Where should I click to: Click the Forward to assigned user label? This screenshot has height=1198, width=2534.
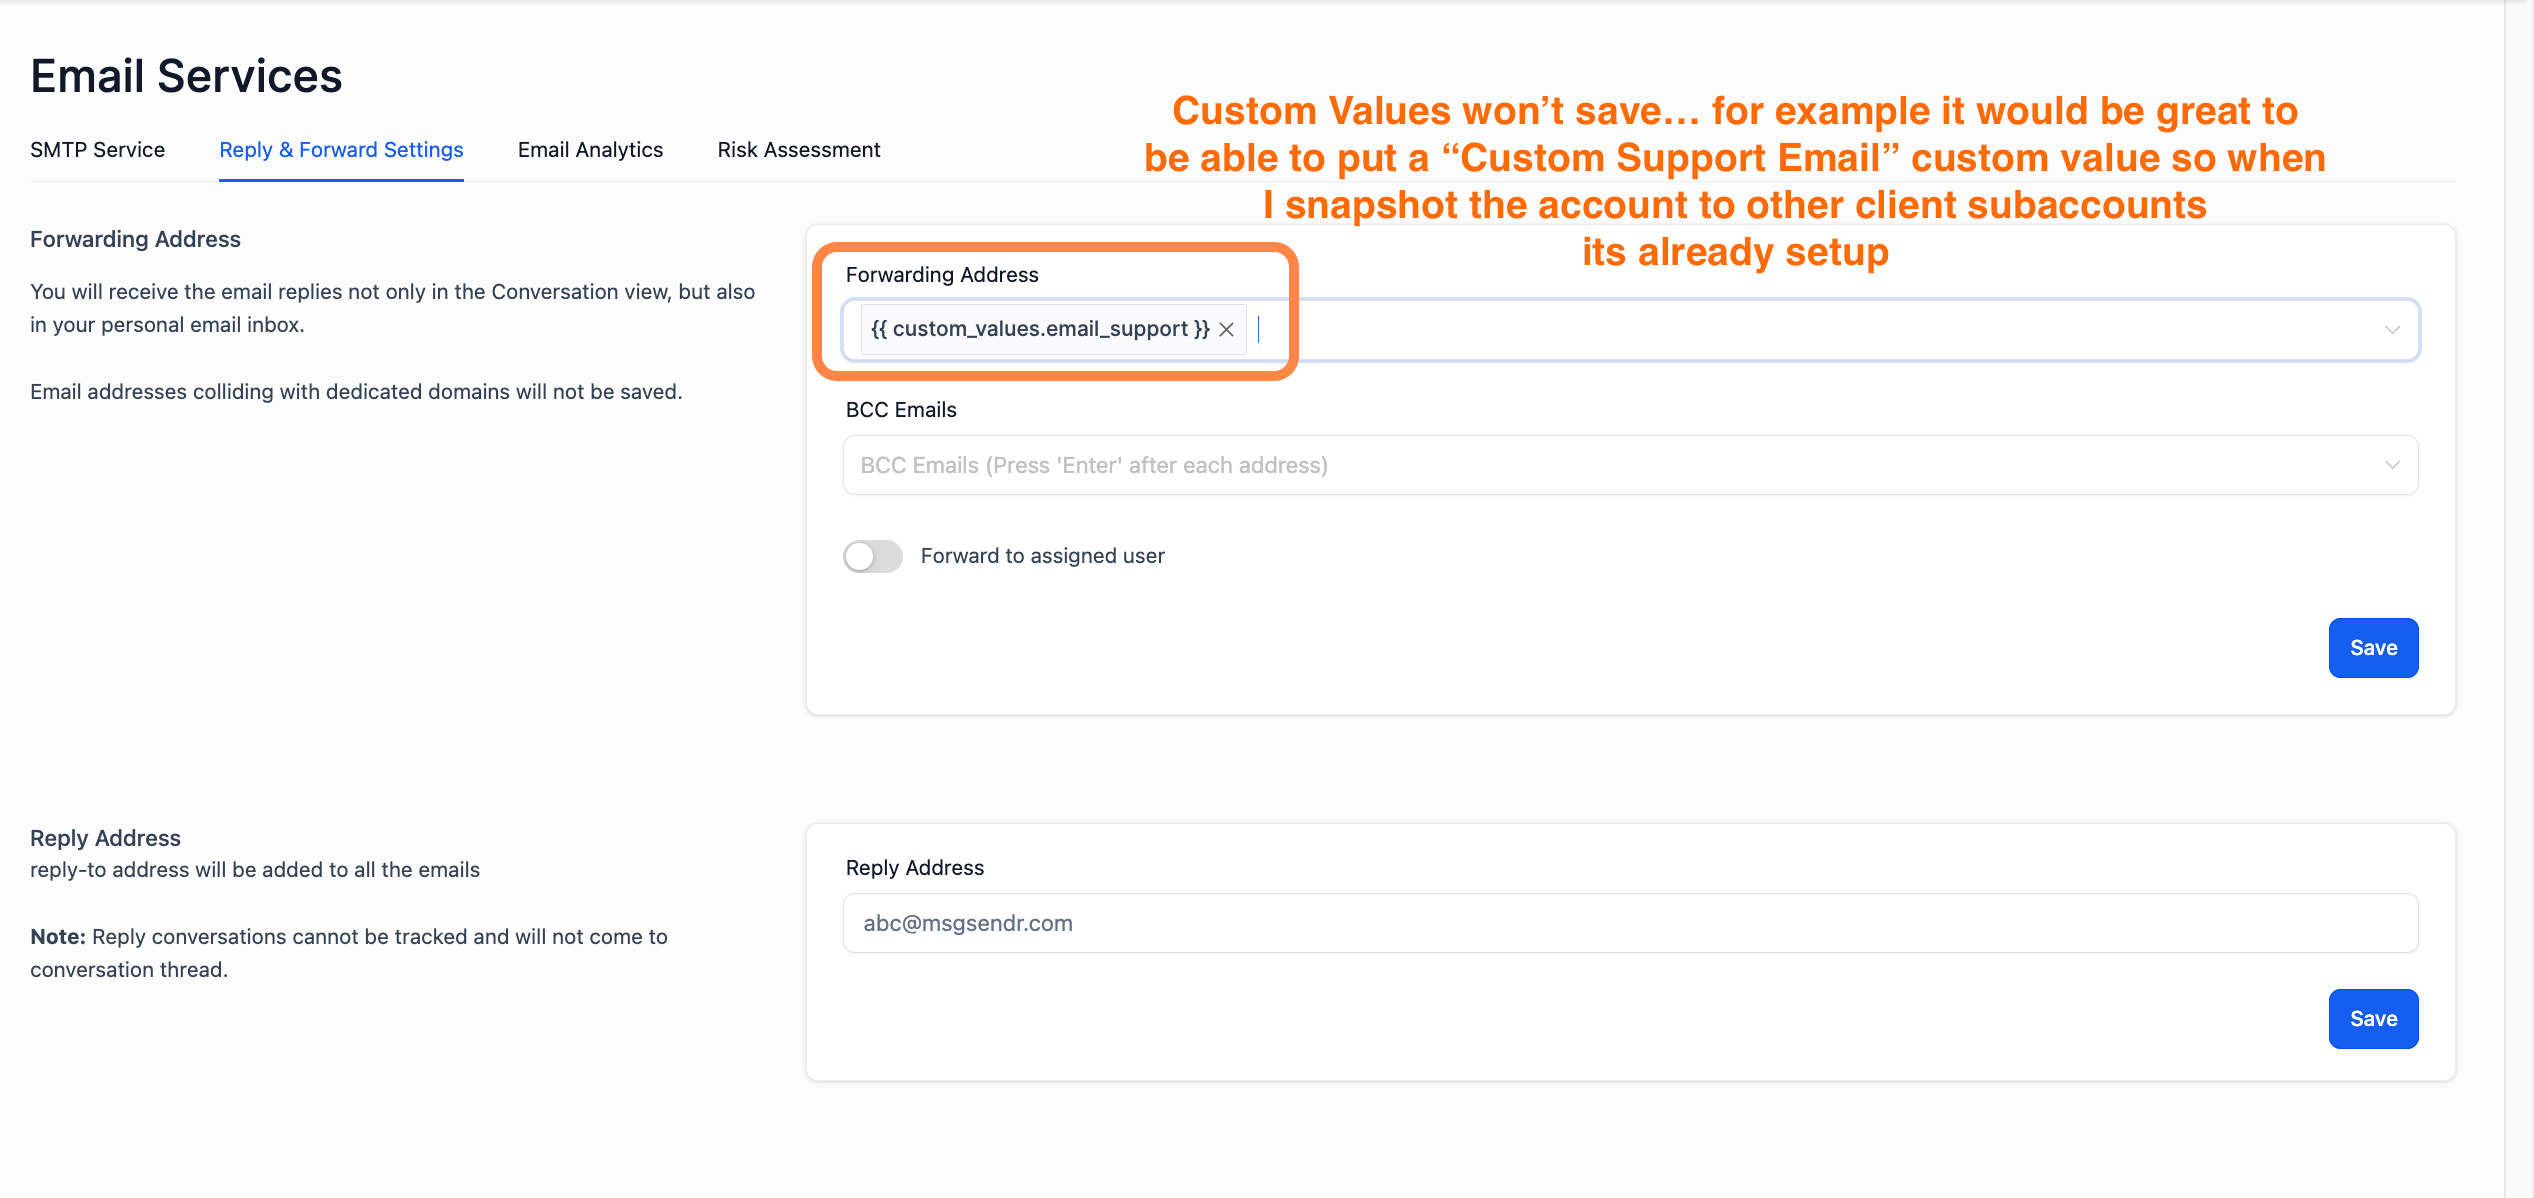pos(1042,556)
